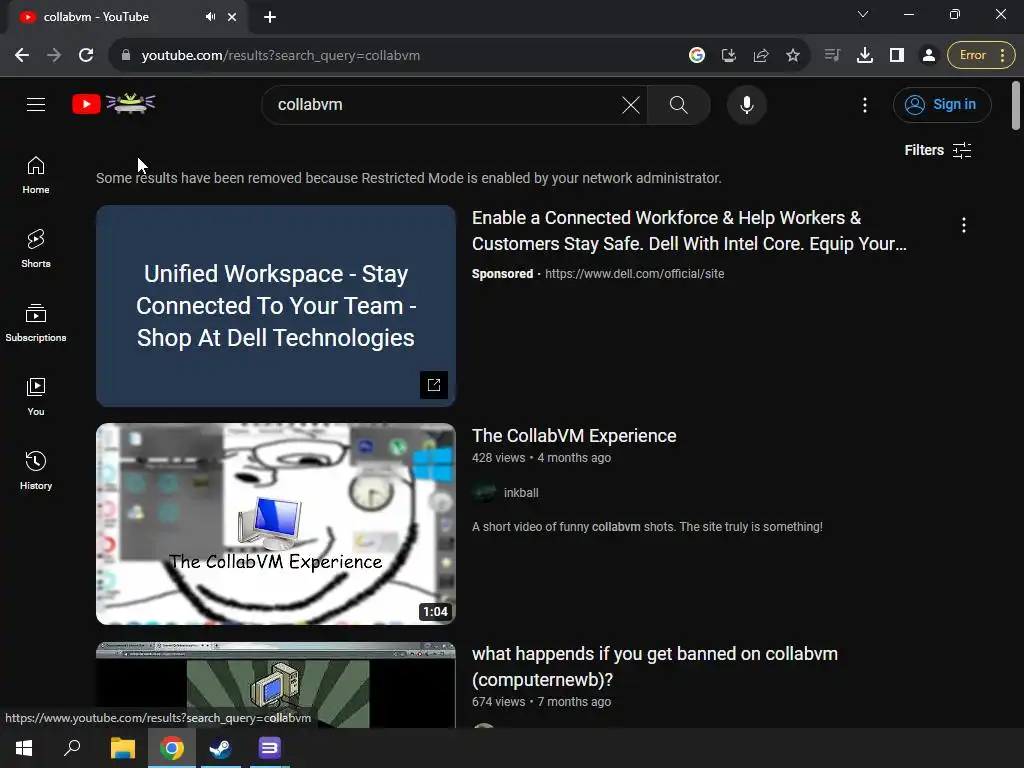Start voice search with microphone icon

746,104
